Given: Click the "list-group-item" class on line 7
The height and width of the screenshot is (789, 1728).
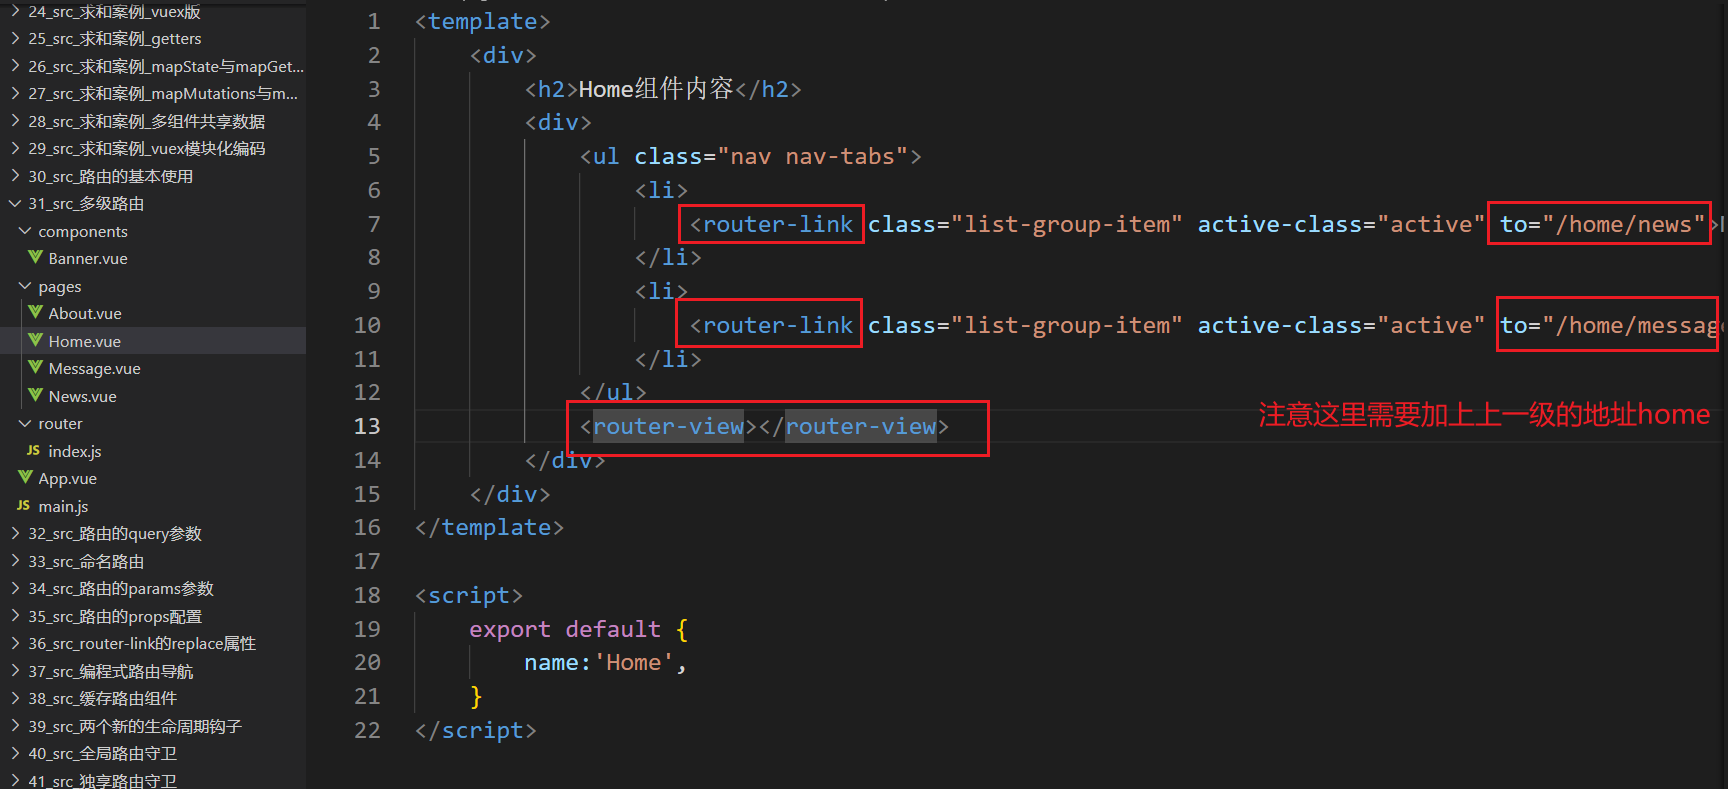Looking at the screenshot, I should [x=1067, y=224].
